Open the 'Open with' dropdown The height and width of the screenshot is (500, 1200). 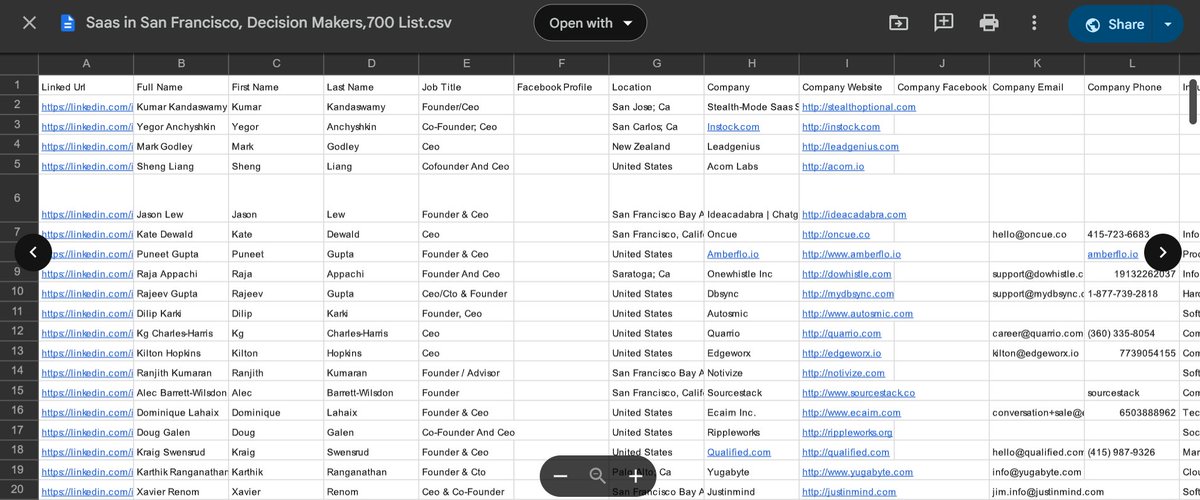click(x=590, y=23)
